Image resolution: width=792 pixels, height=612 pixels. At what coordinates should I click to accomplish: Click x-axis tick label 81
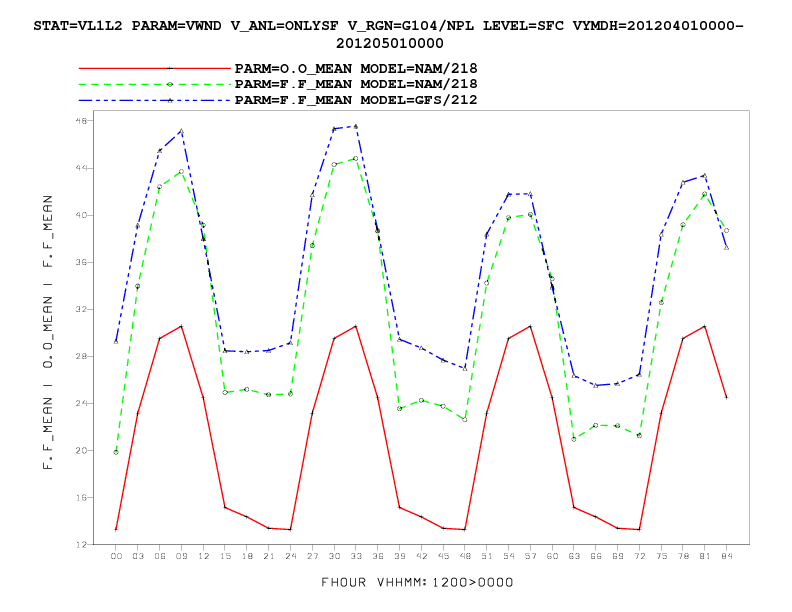tap(705, 556)
